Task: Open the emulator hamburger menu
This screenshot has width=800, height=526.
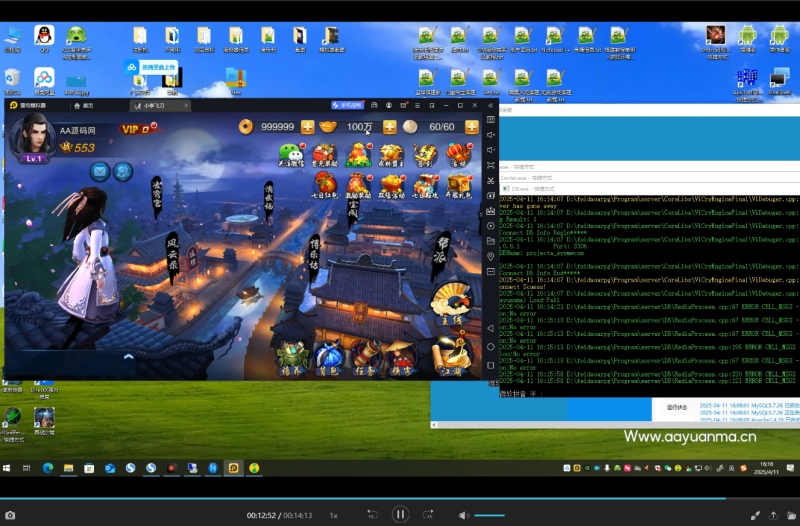Action: pyautogui.click(x=417, y=106)
